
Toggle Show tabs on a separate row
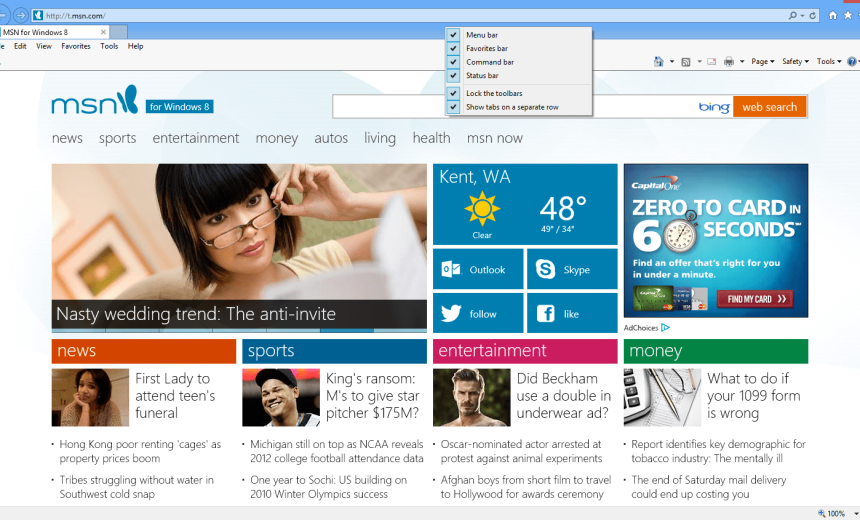pyautogui.click(x=519, y=107)
